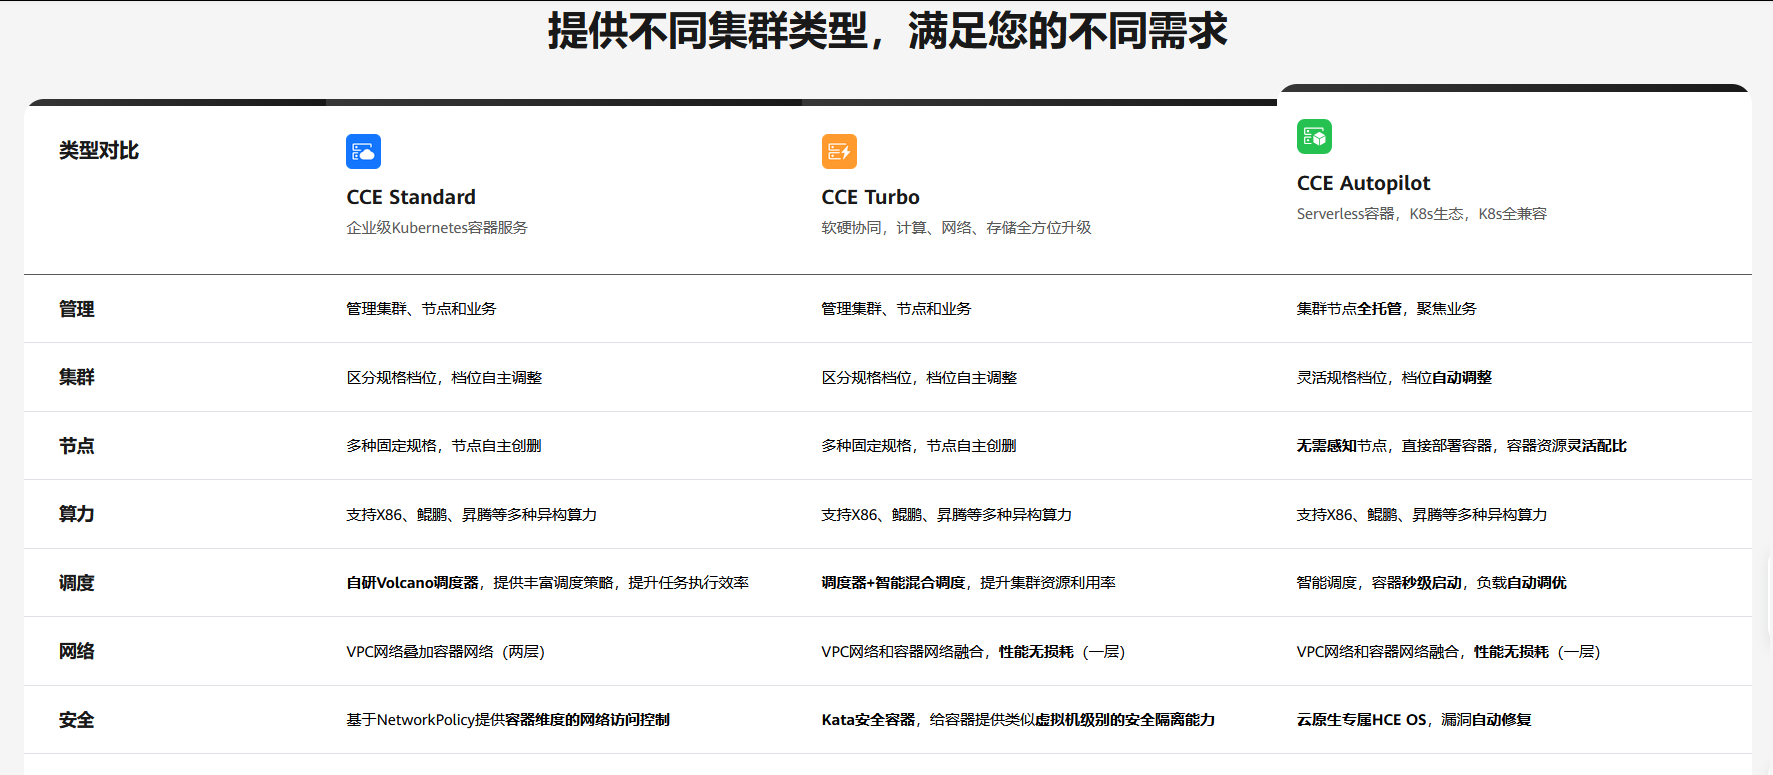The image size is (1773, 775).
Task: Click the blue CCE Standard icon
Action: 363,151
